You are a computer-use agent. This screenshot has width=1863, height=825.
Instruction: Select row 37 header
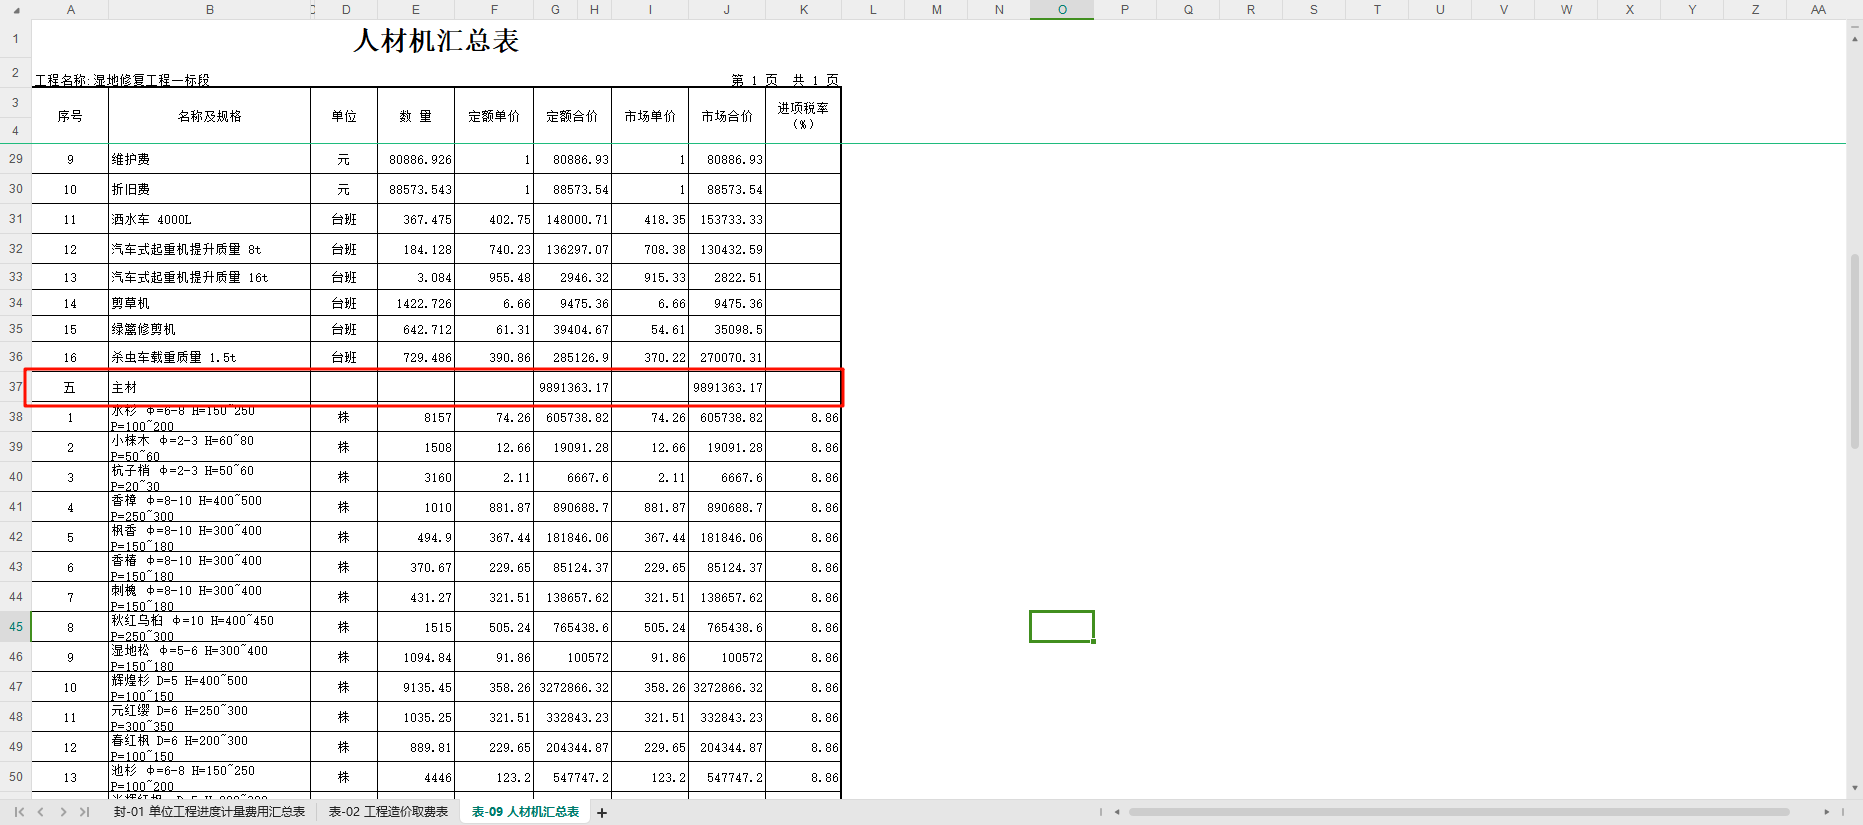(x=16, y=387)
